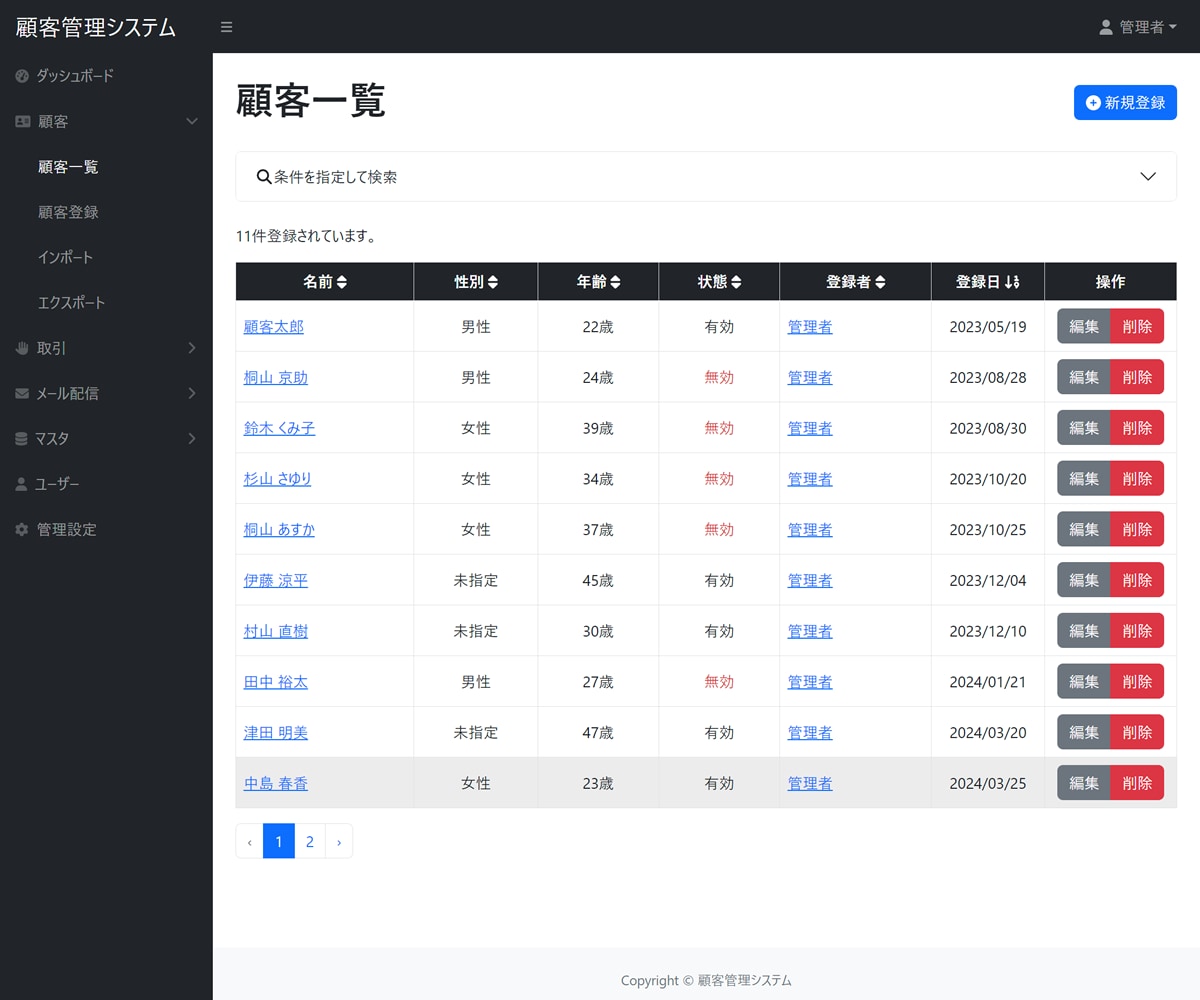Click the メール配信 envelope icon
This screenshot has height=1000, width=1200.
[22, 394]
